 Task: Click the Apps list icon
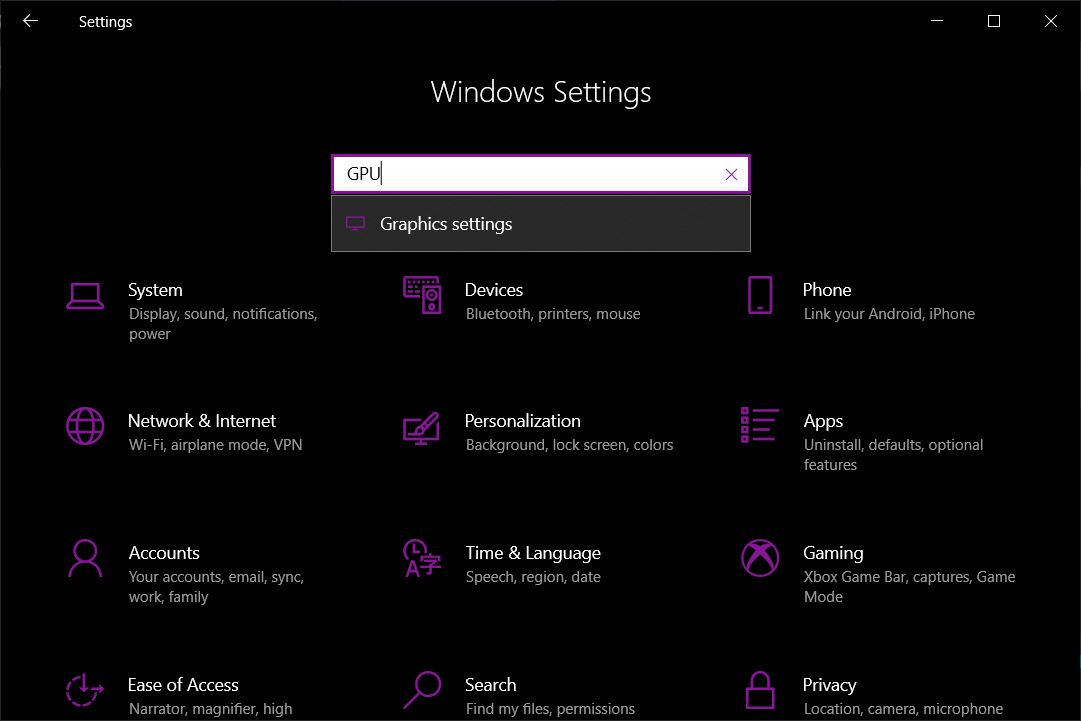tap(760, 426)
